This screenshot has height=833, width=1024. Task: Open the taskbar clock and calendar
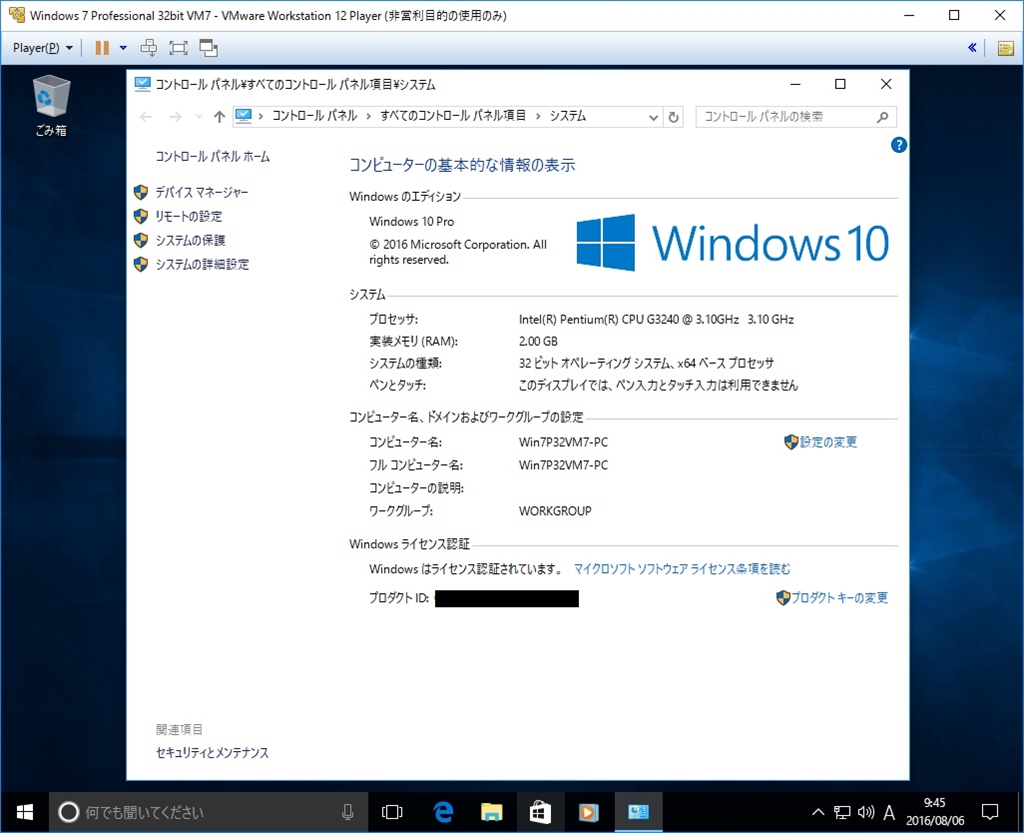point(935,812)
